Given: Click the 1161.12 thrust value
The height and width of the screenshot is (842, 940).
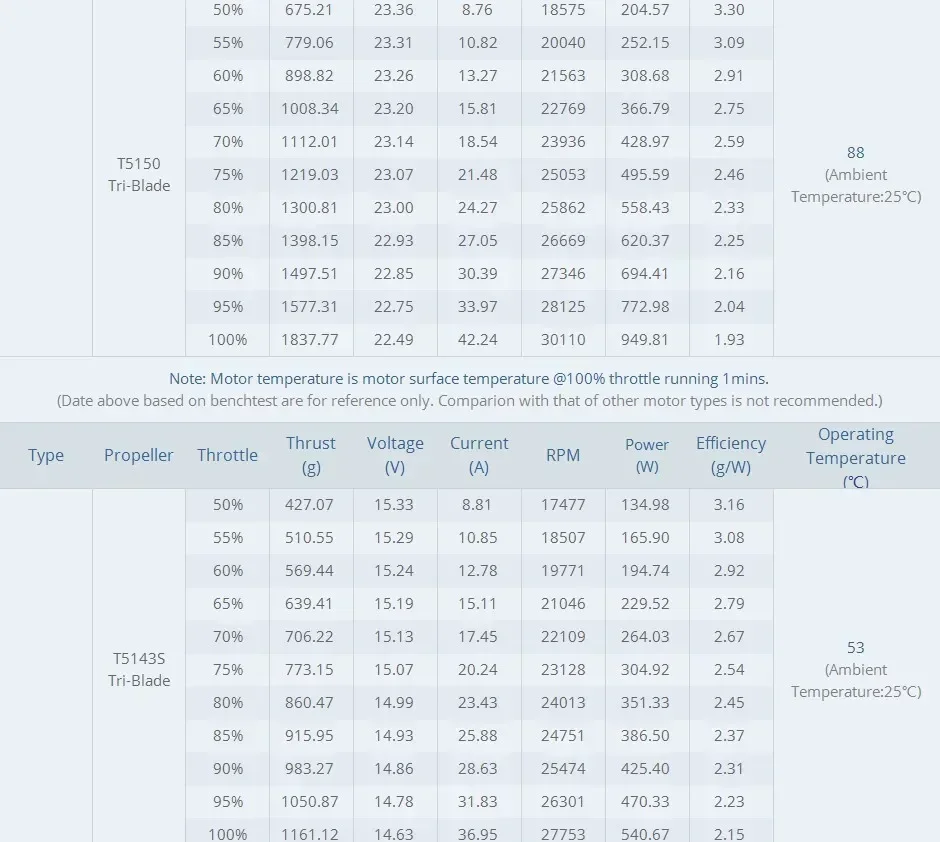Looking at the screenshot, I should pyautogui.click(x=309, y=834).
